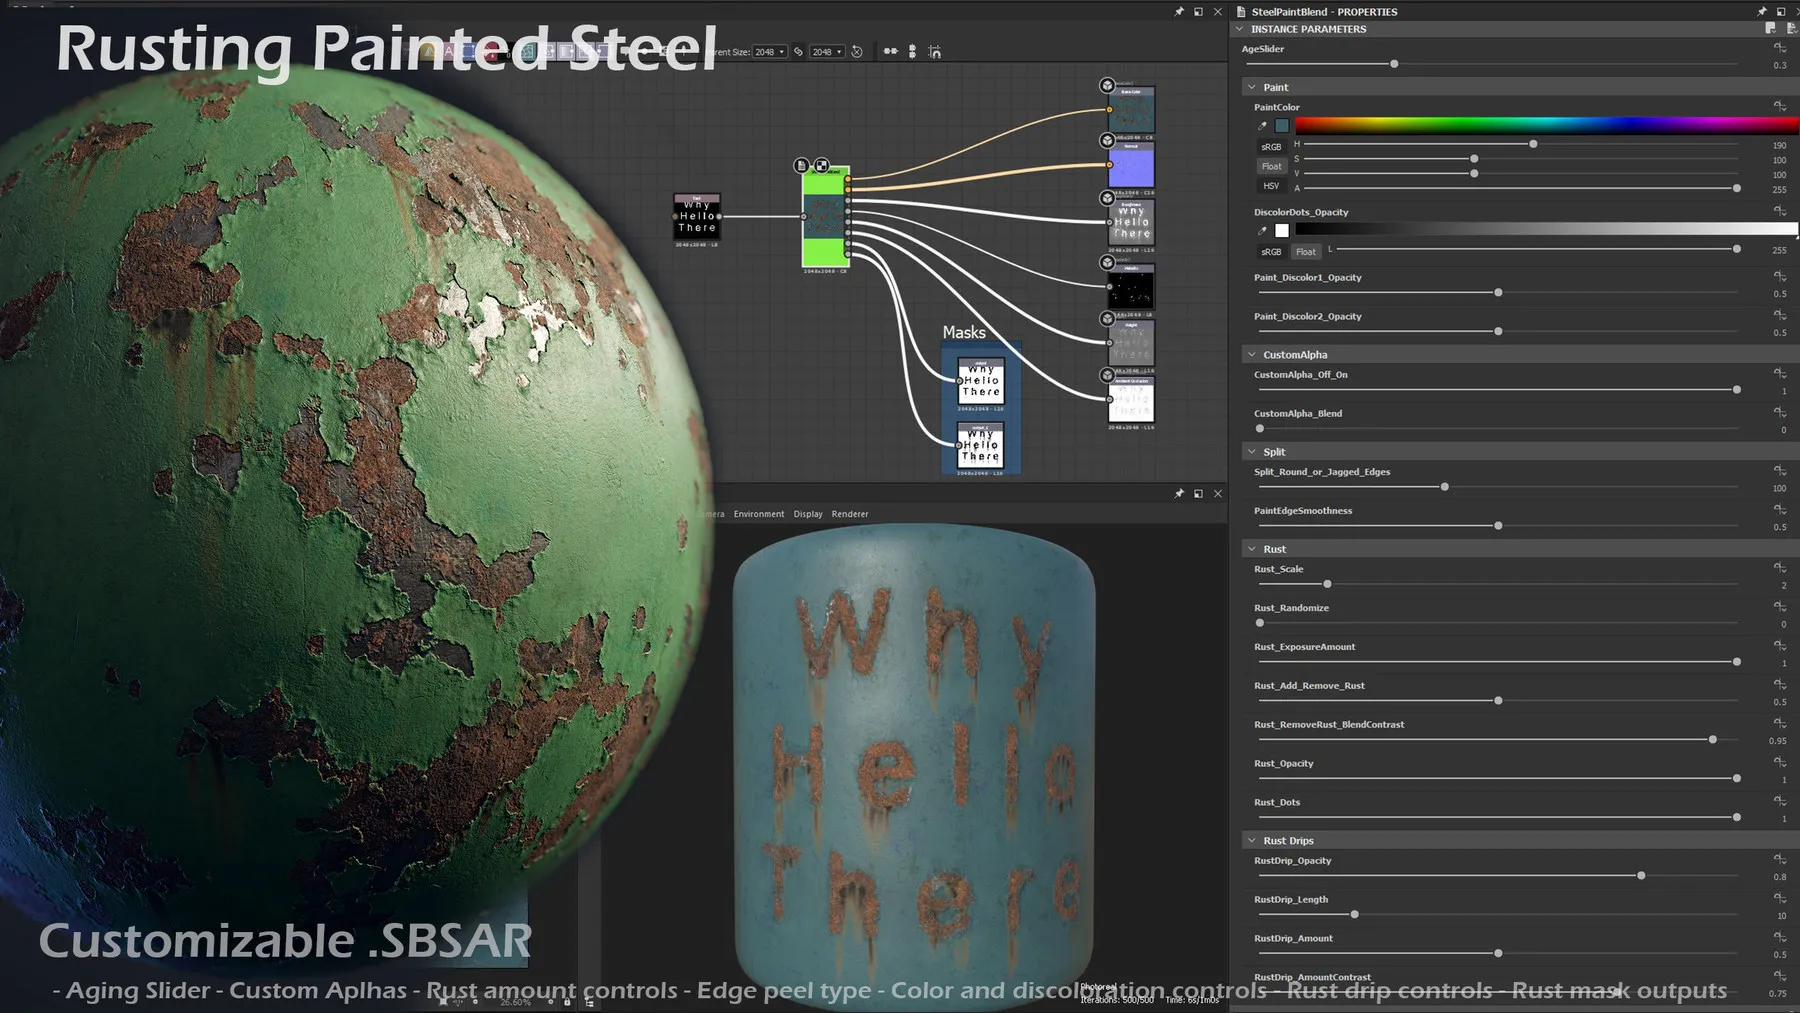The height and width of the screenshot is (1013, 1800).
Task: Click the snap-to-grid magnet icon
Action: [x=934, y=51]
